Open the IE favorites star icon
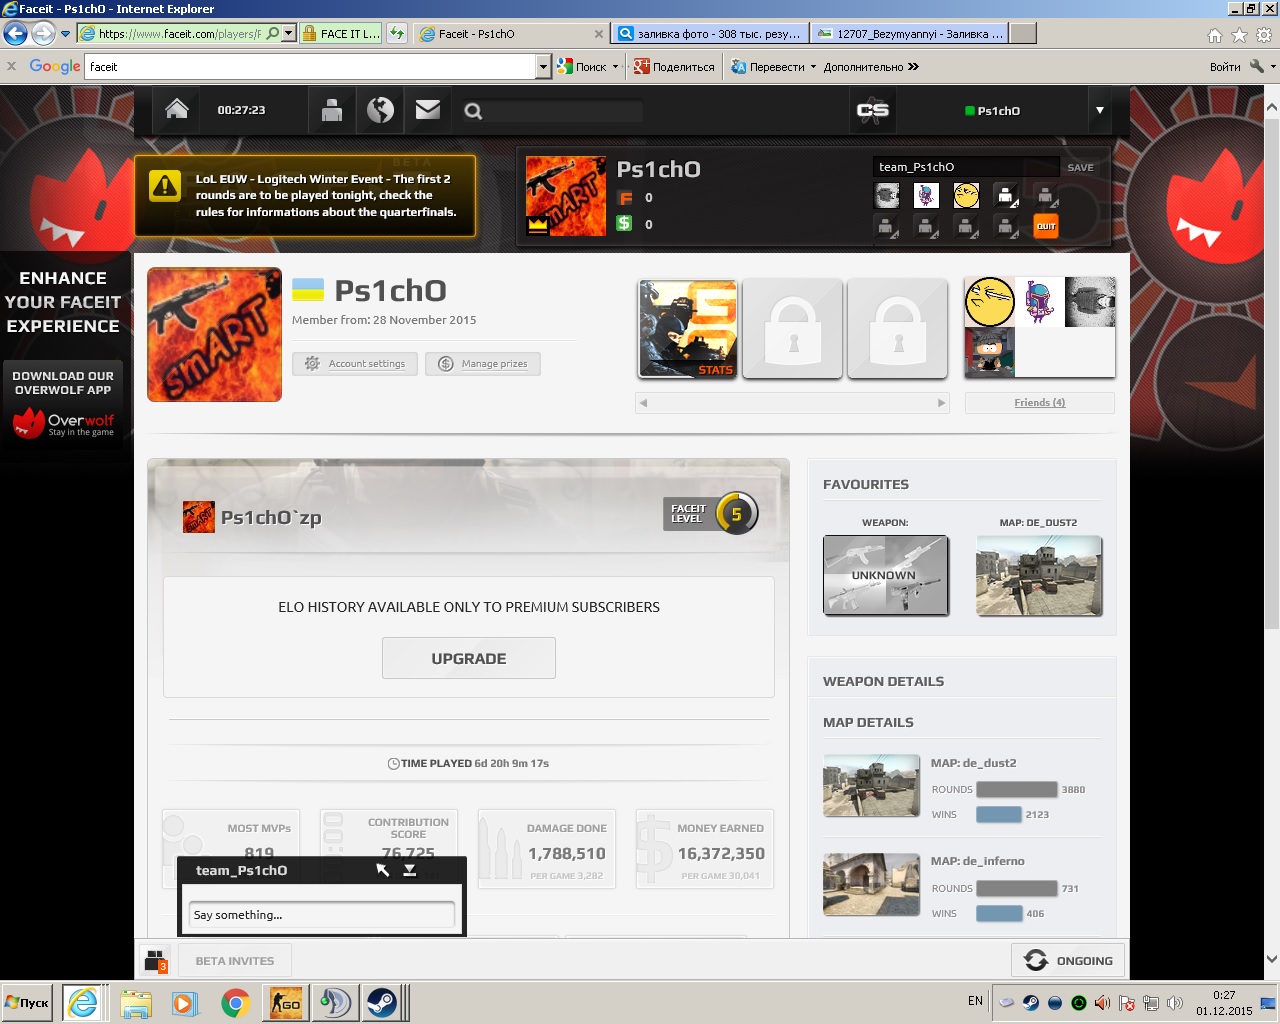 1239,34
